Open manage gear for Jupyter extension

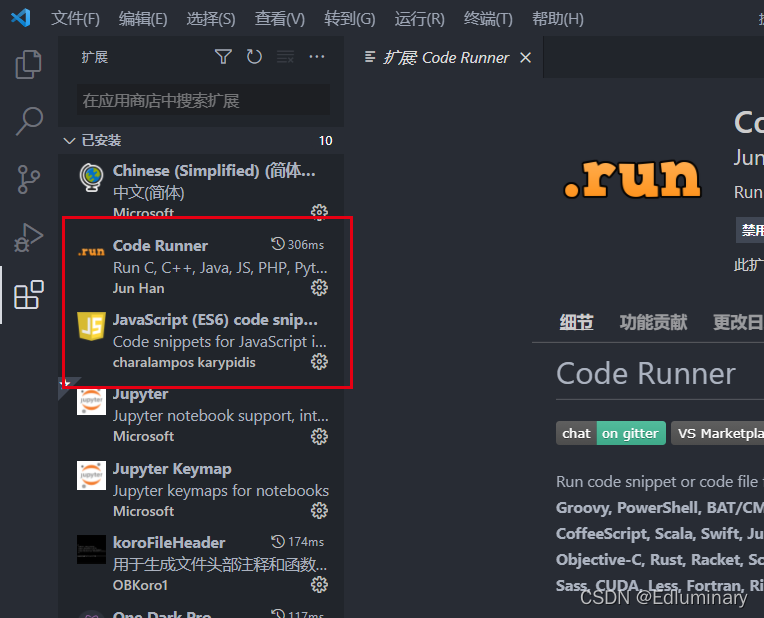click(319, 436)
